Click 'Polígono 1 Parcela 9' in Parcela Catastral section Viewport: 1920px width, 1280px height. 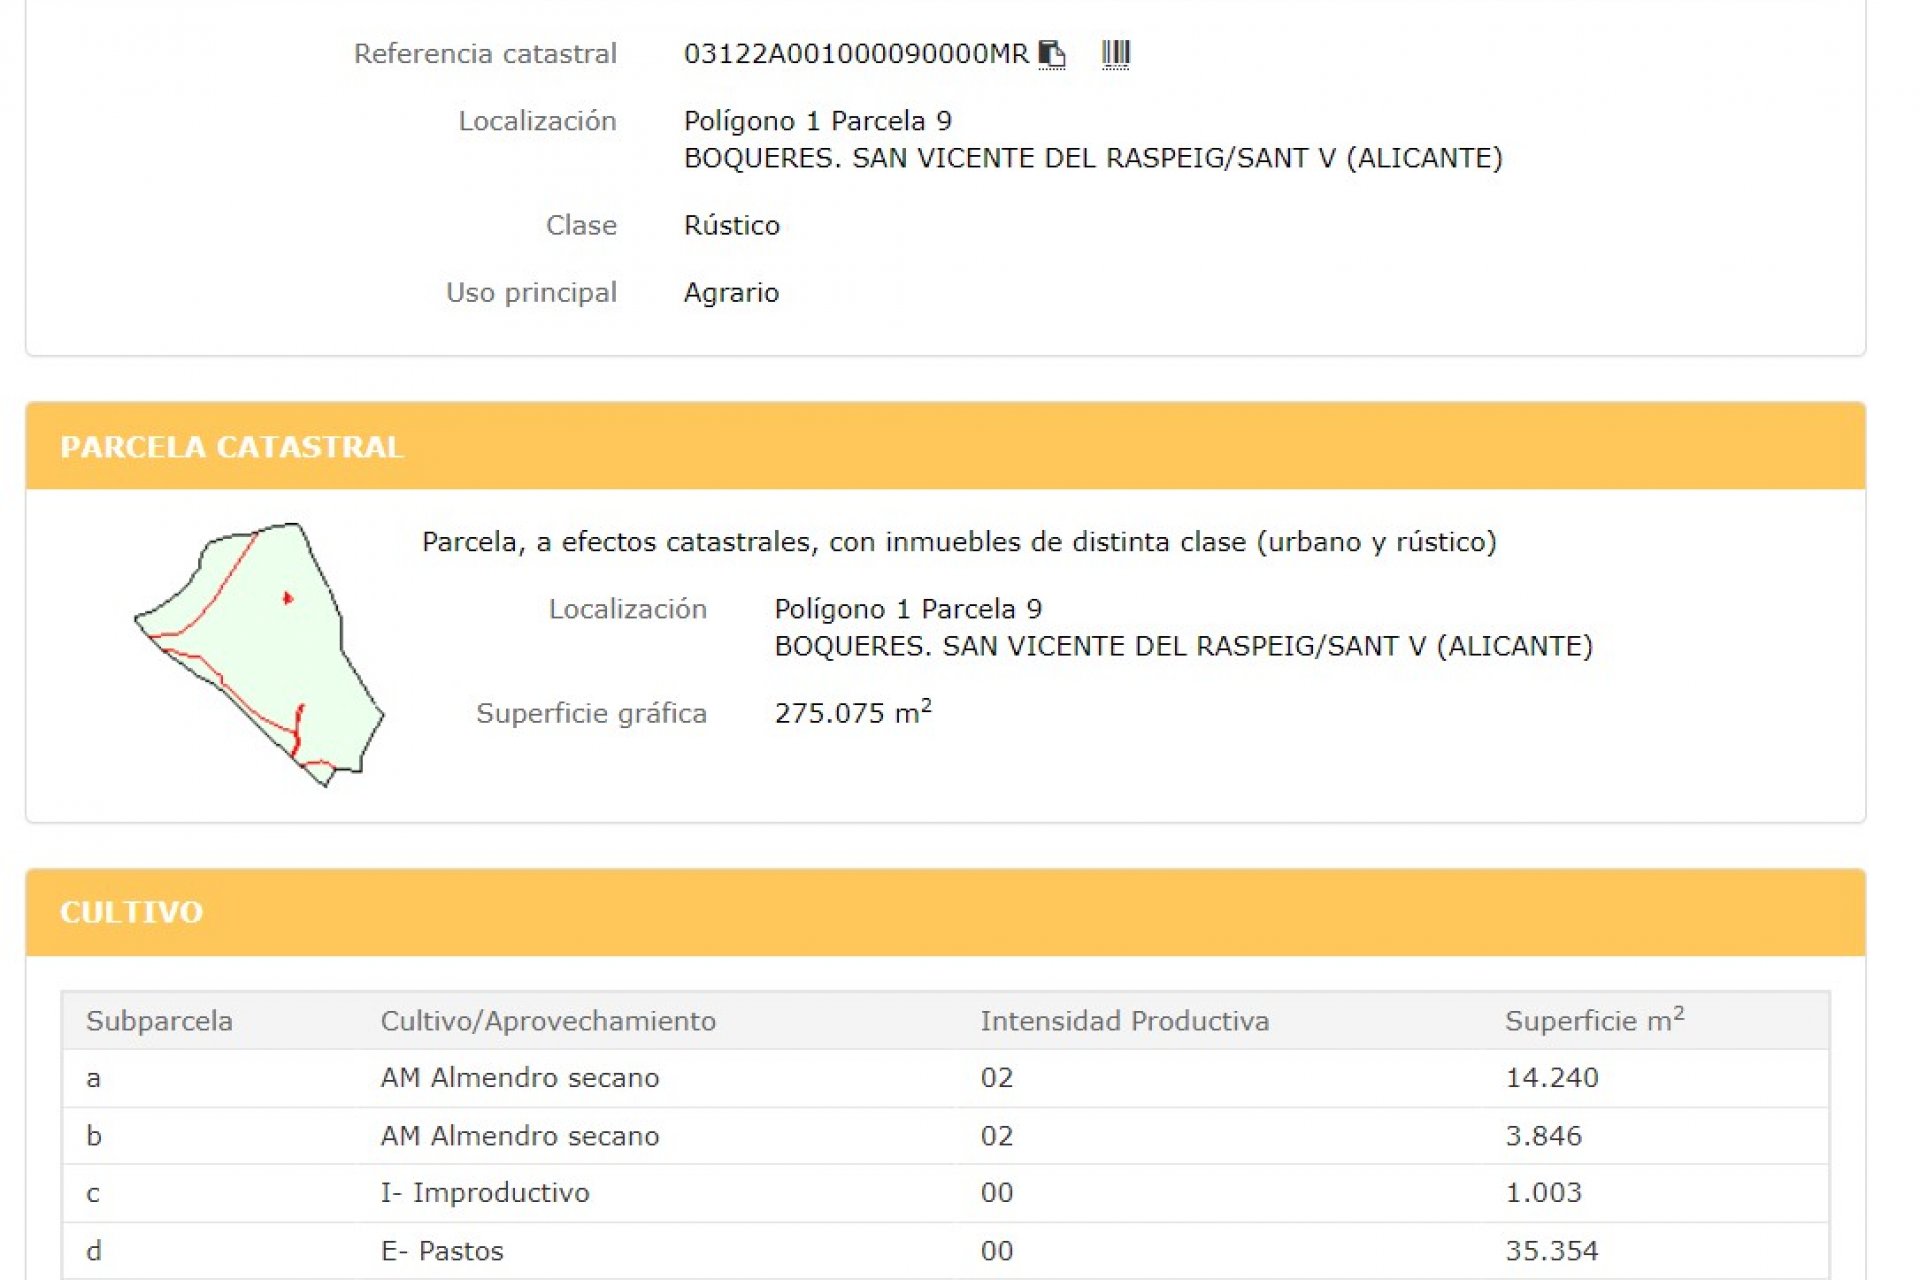pos(909,609)
